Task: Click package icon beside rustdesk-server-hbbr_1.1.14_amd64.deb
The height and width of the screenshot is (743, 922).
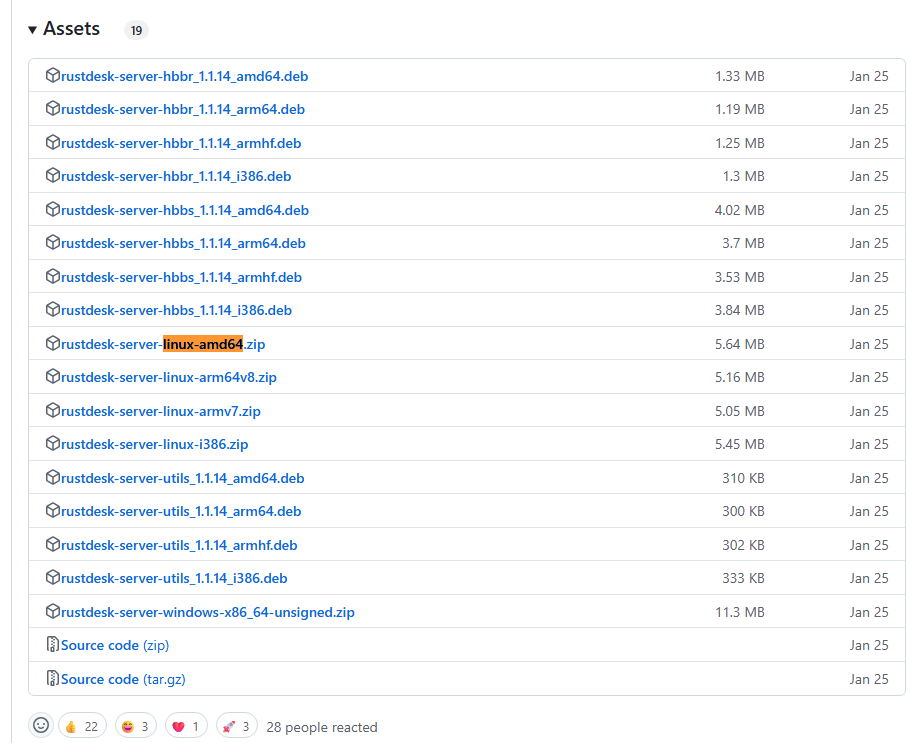Action: tap(53, 76)
